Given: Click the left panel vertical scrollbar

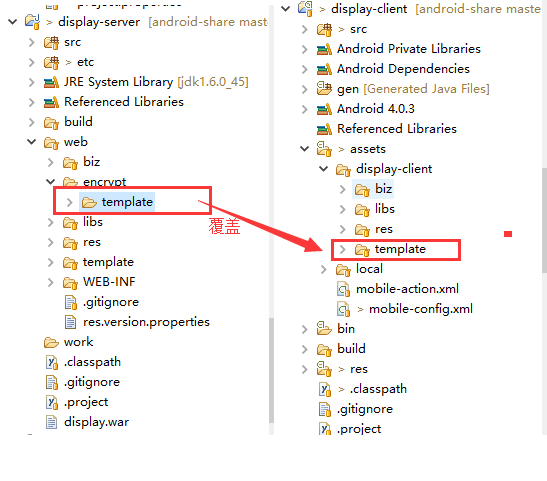Looking at the screenshot, I should [271, 370].
